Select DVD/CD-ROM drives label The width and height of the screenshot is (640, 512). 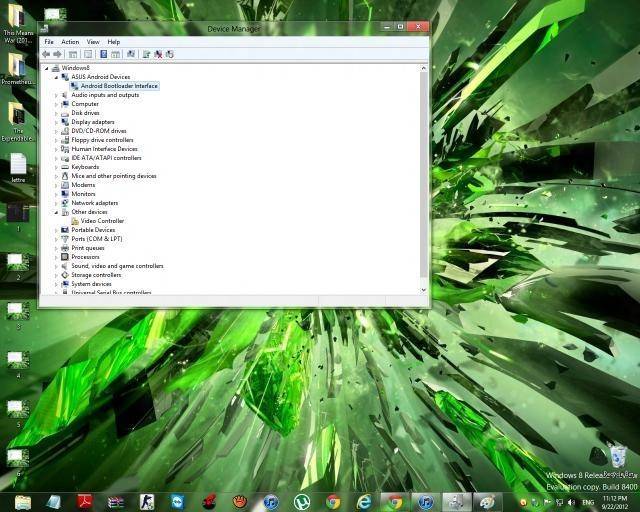coord(99,131)
